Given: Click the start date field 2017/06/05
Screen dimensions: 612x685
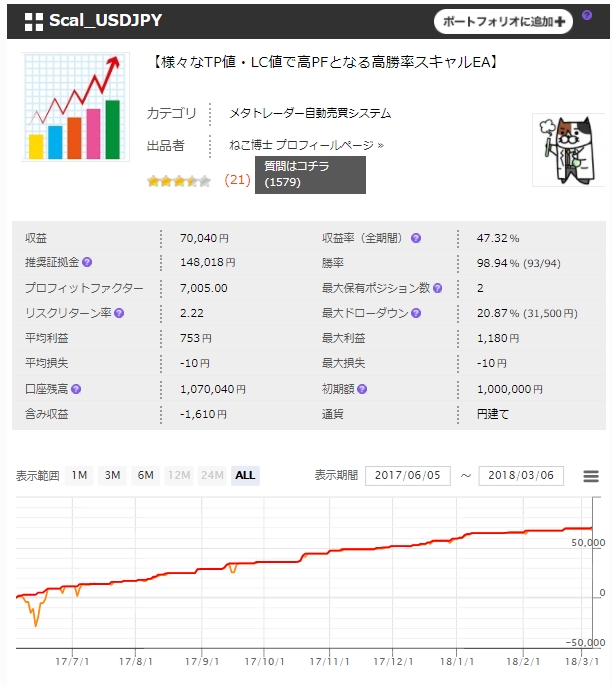Looking at the screenshot, I should pyautogui.click(x=408, y=476).
